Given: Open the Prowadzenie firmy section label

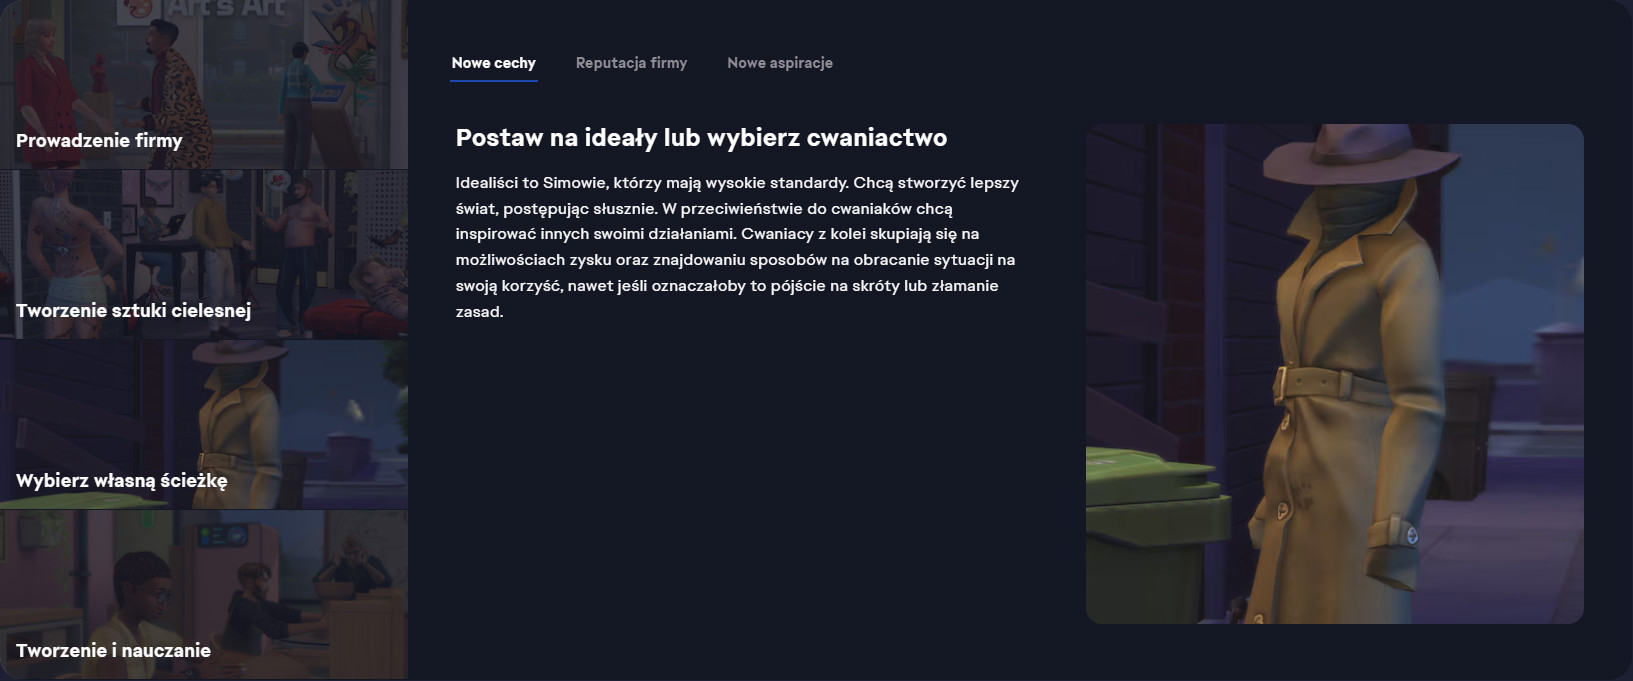Looking at the screenshot, I should click(99, 141).
